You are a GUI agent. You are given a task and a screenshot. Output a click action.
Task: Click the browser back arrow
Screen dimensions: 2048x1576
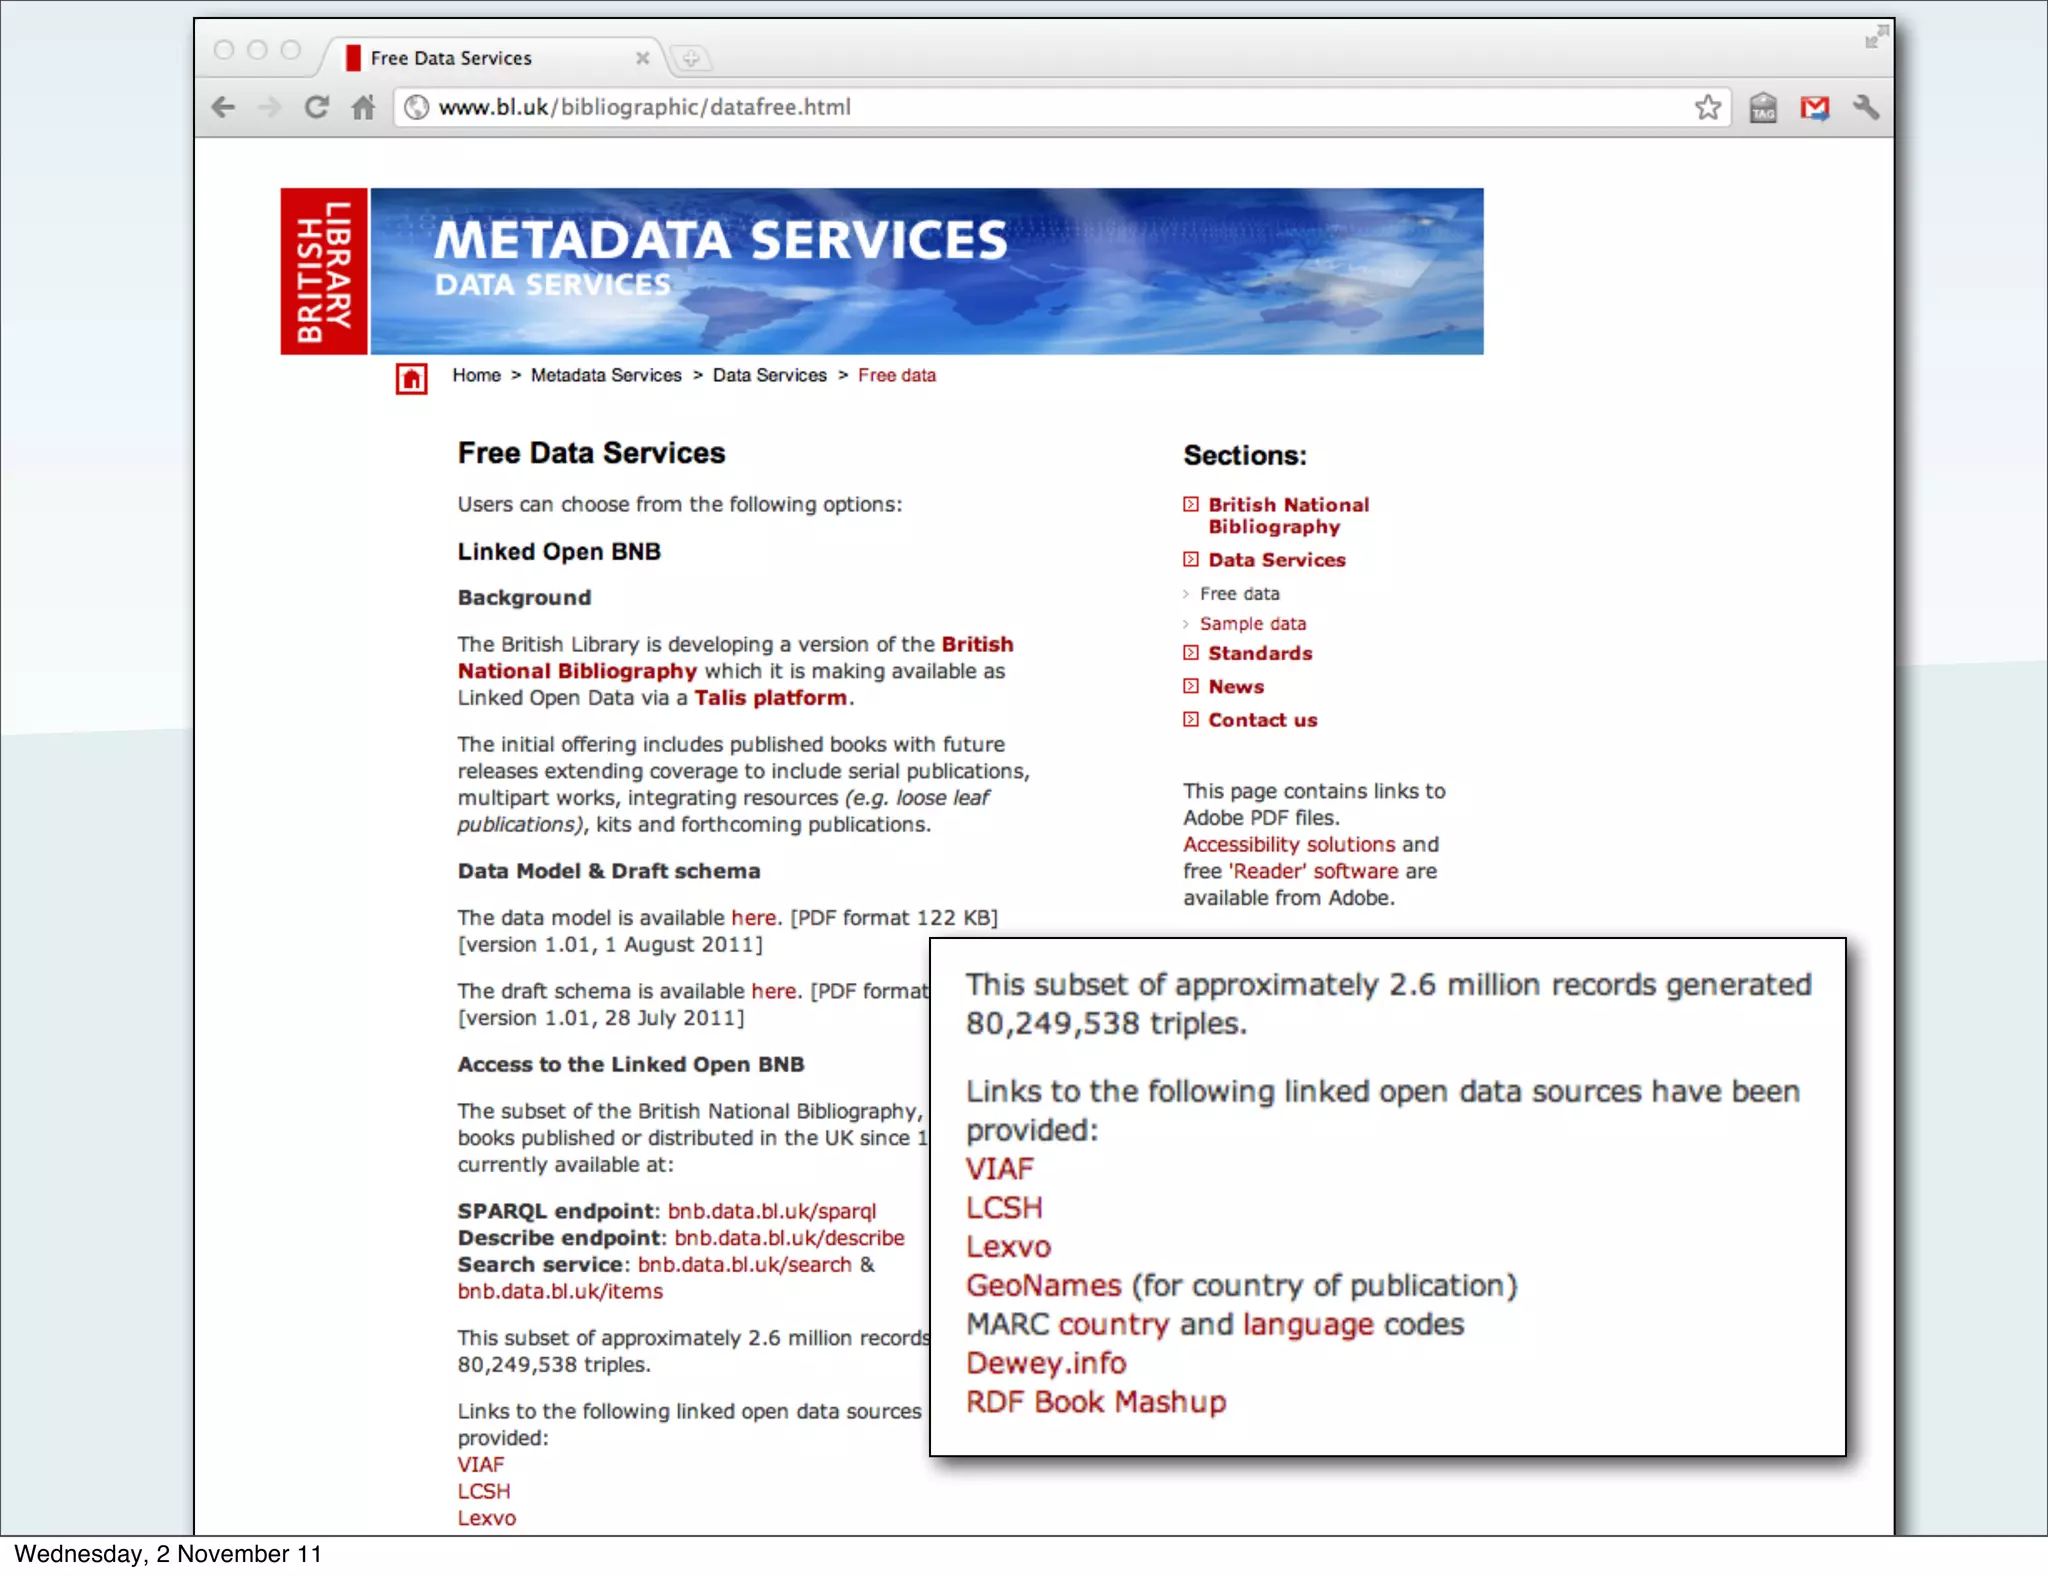[x=224, y=107]
